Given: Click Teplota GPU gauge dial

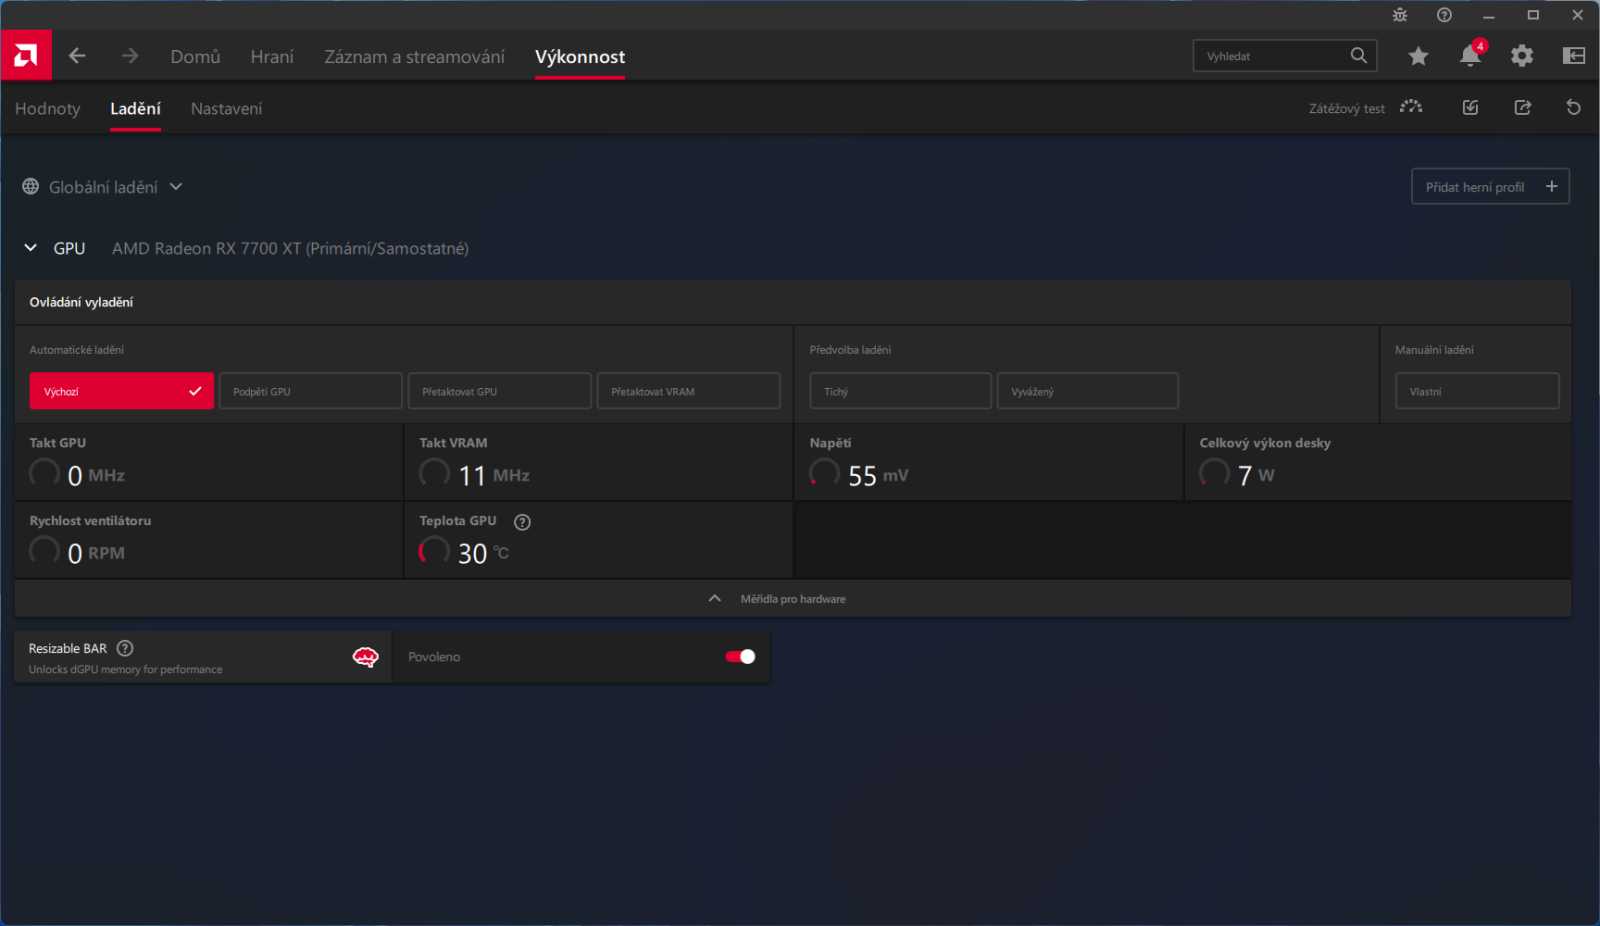Looking at the screenshot, I should 434,550.
